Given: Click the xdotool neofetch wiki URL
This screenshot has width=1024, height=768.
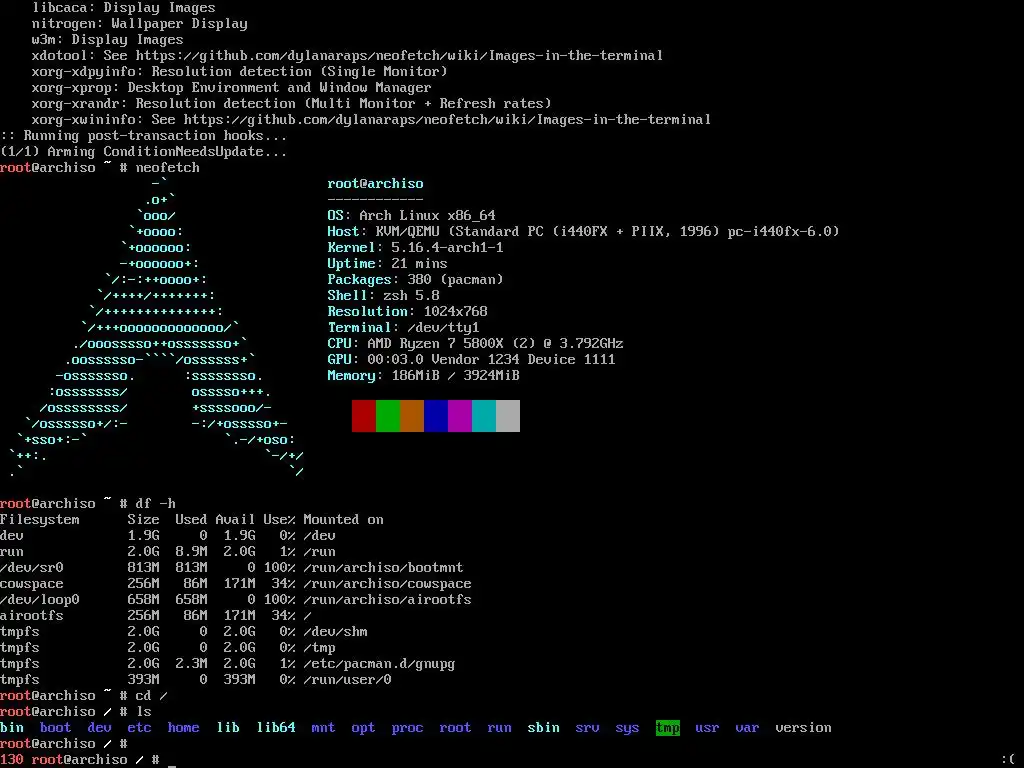Looking at the screenshot, I should 399,56.
